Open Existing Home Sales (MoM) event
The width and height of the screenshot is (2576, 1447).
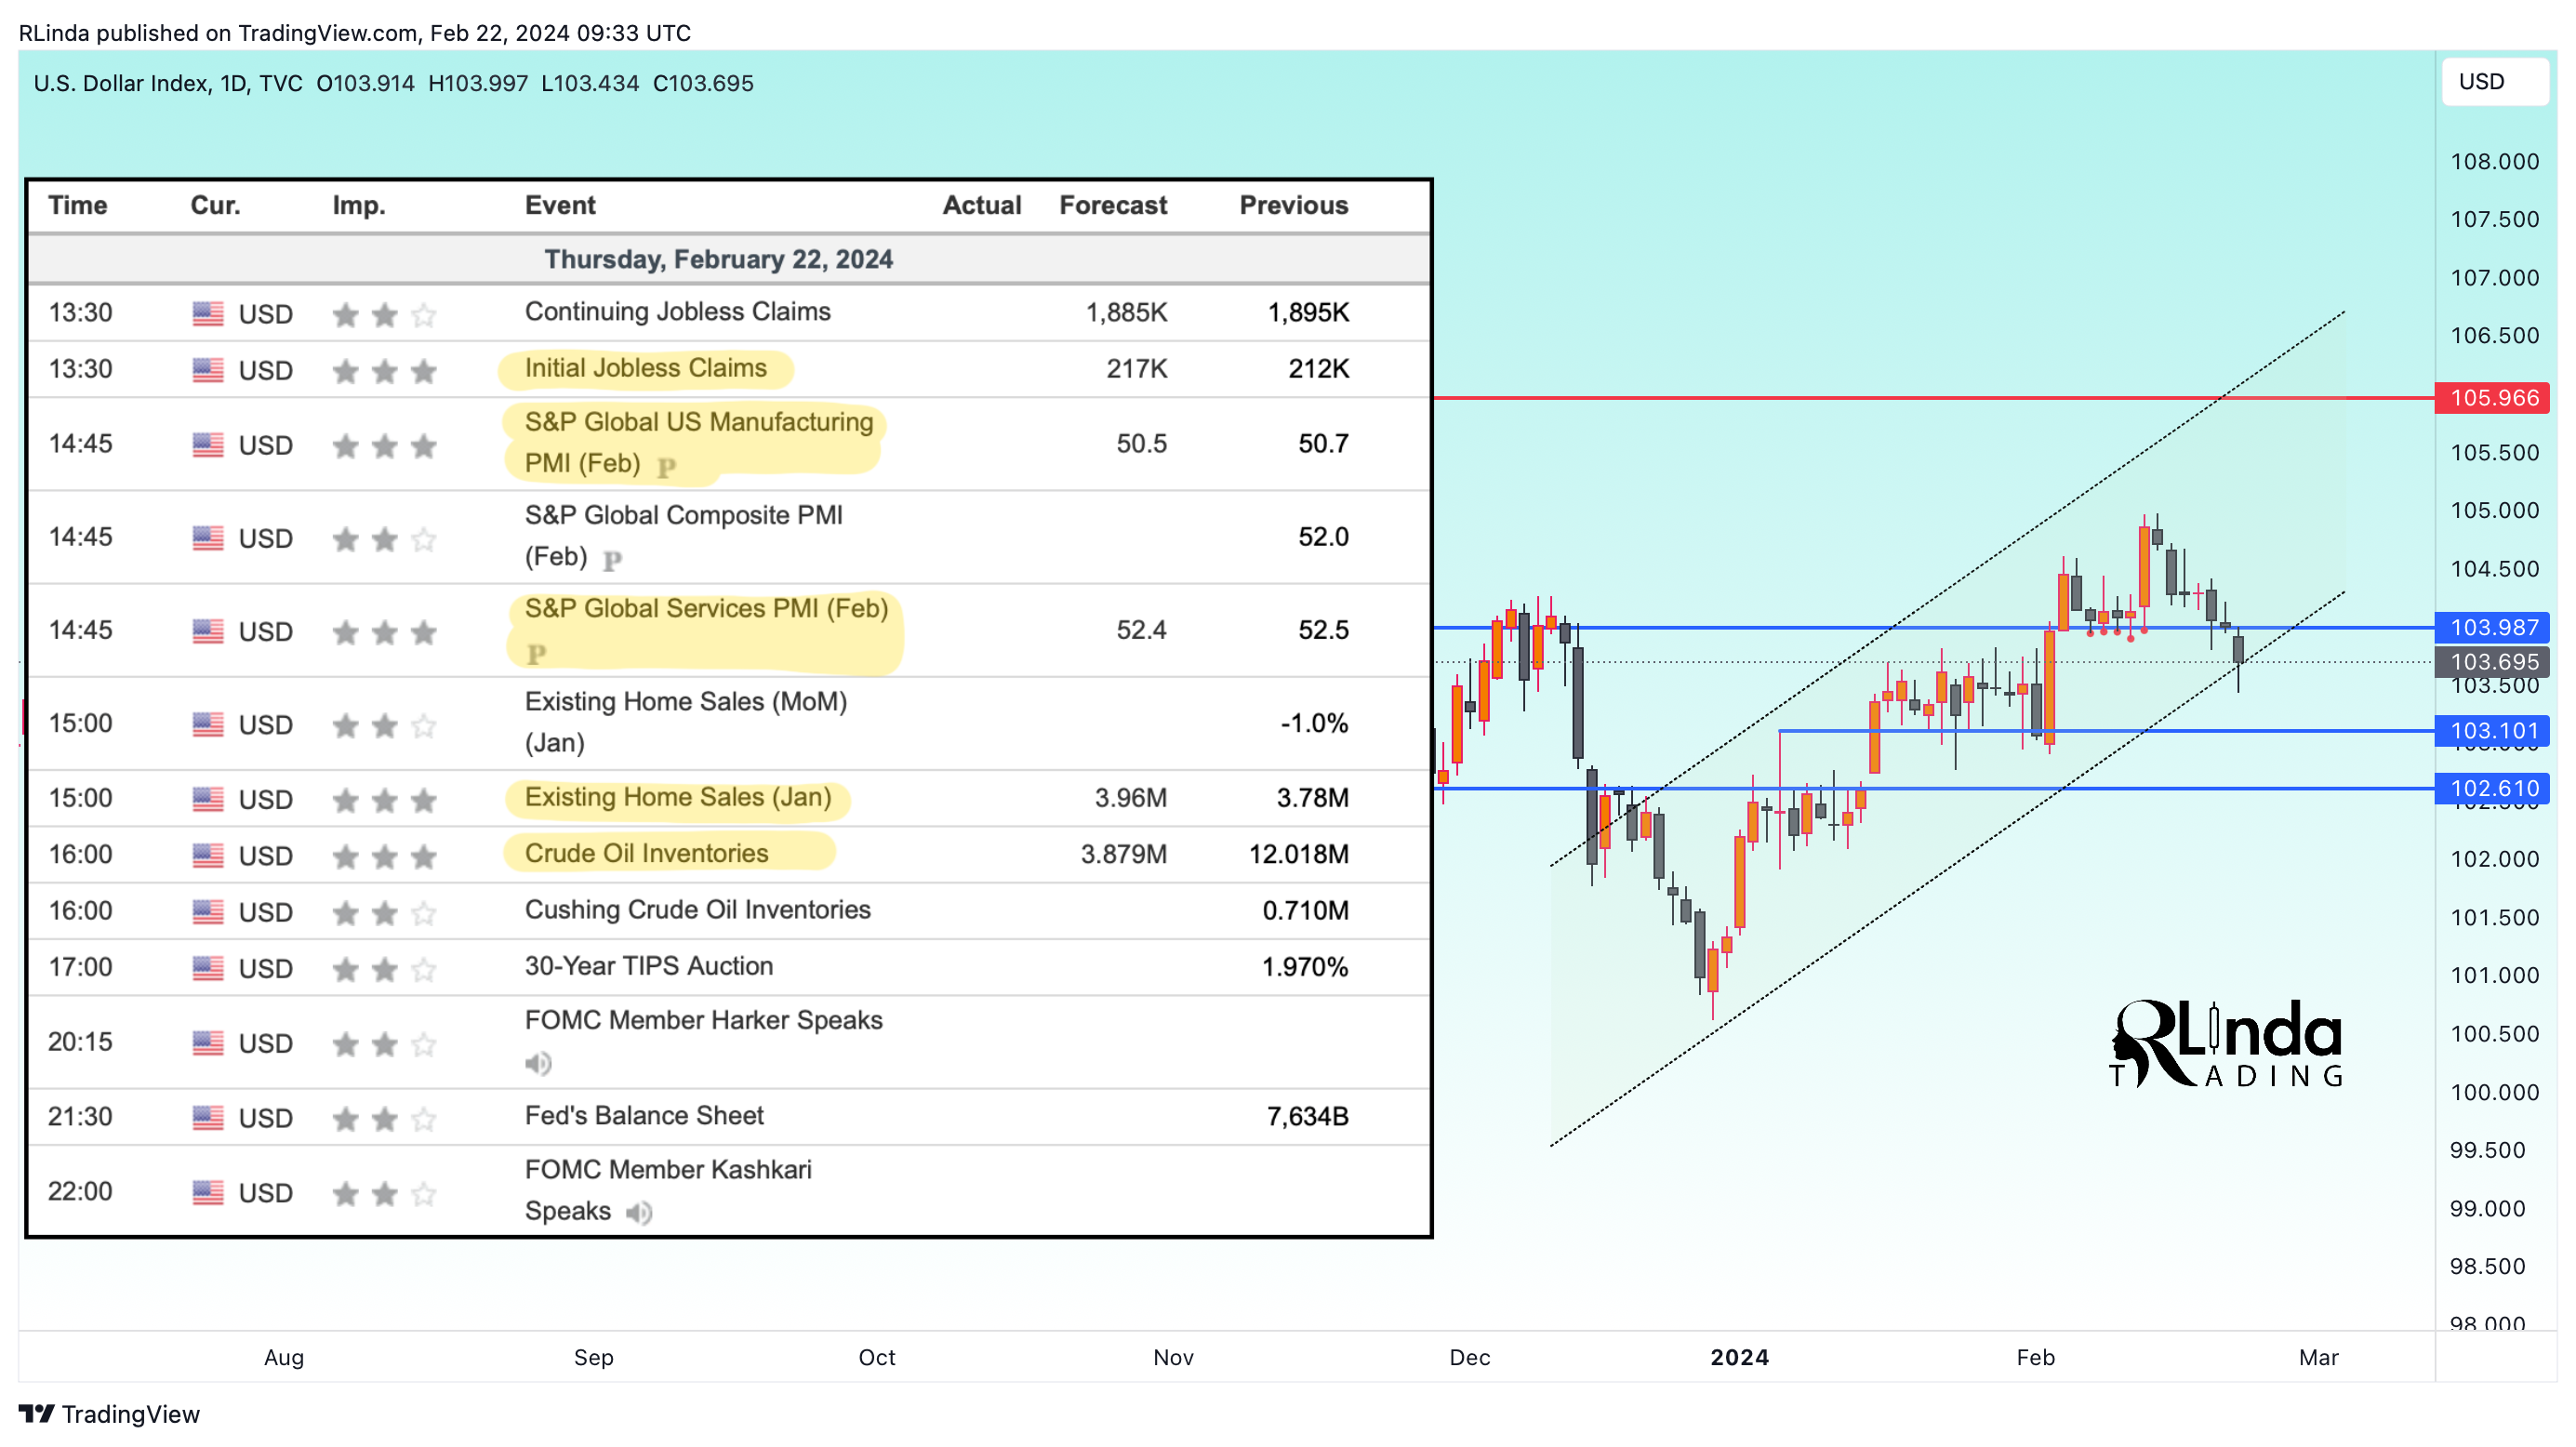pos(686,722)
